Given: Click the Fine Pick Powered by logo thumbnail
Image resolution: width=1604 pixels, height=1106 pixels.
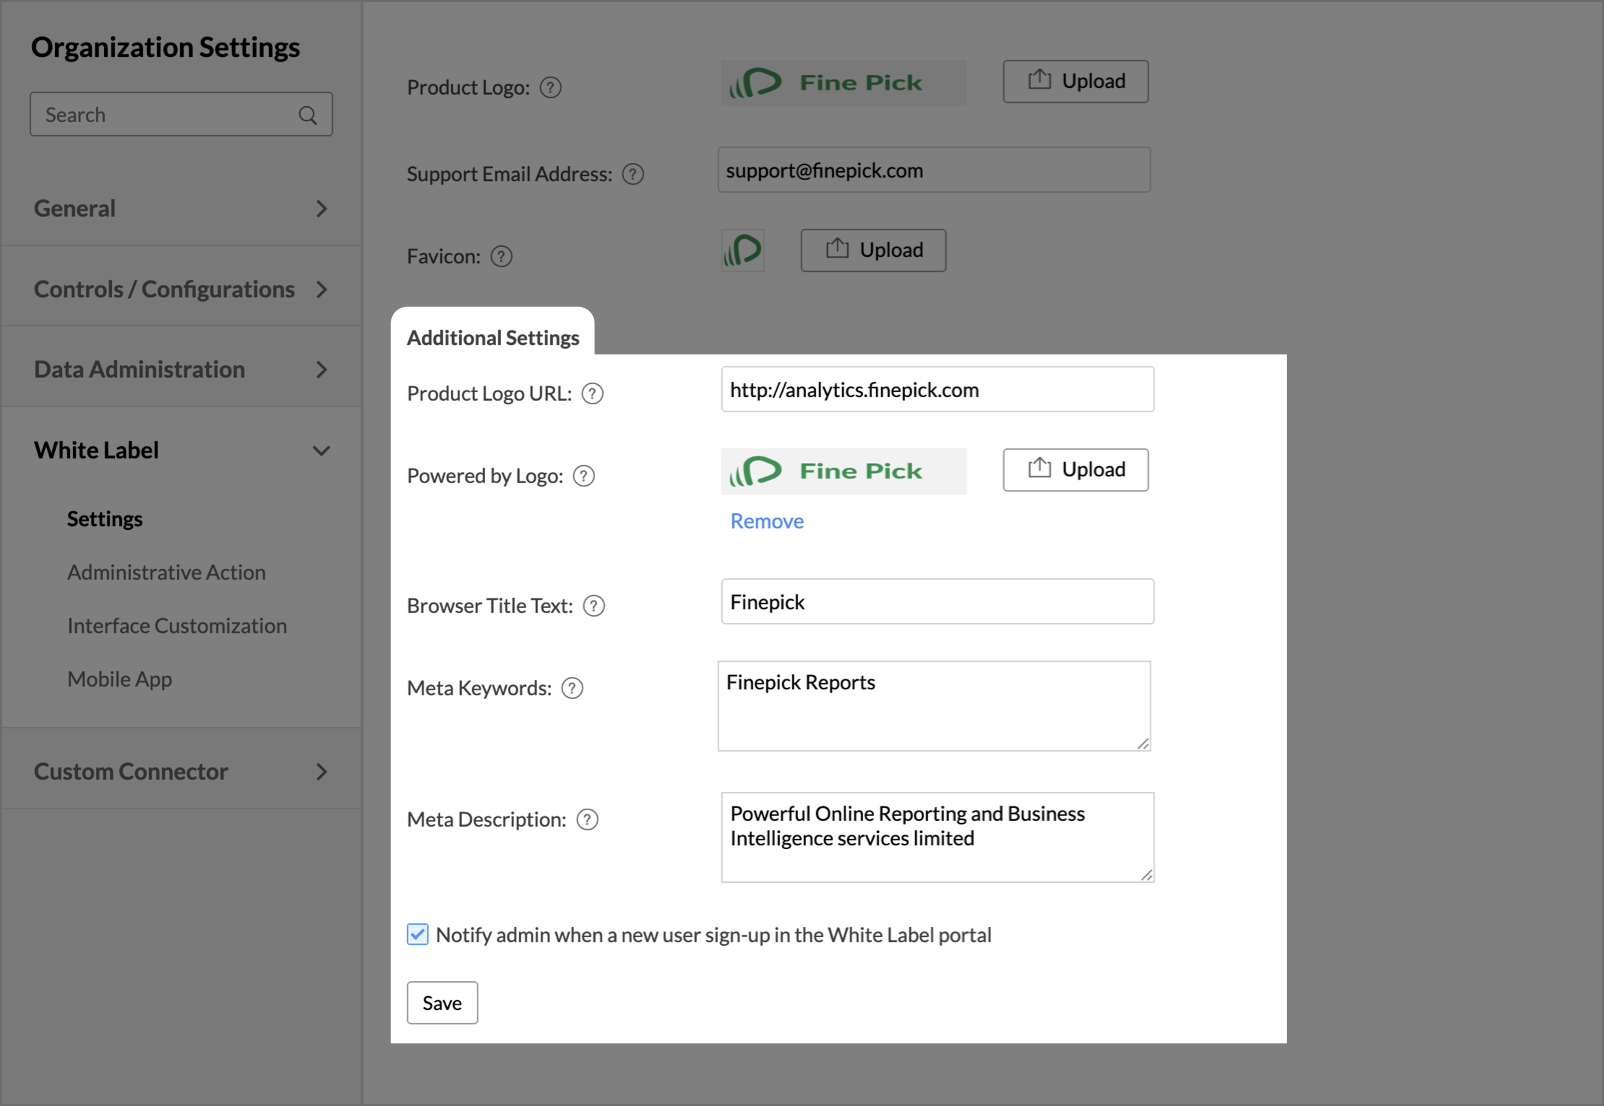Looking at the screenshot, I should pyautogui.click(x=843, y=471).
